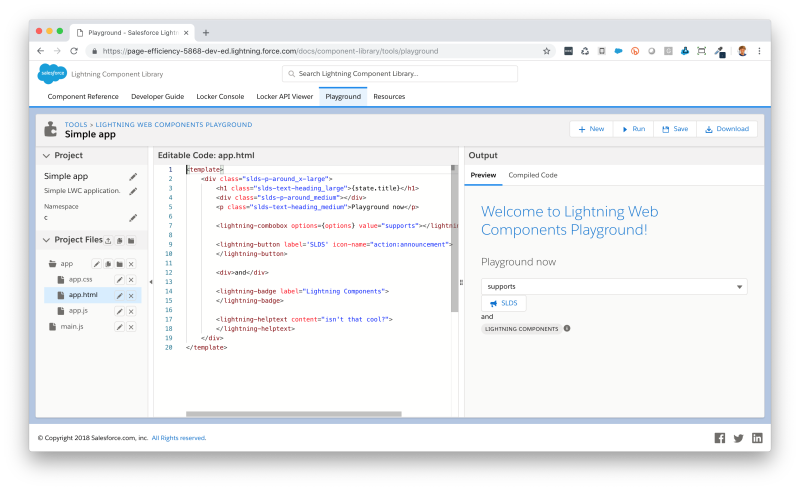Bookmark page with the star icon

pyautogui.click(x=546, y=51)
